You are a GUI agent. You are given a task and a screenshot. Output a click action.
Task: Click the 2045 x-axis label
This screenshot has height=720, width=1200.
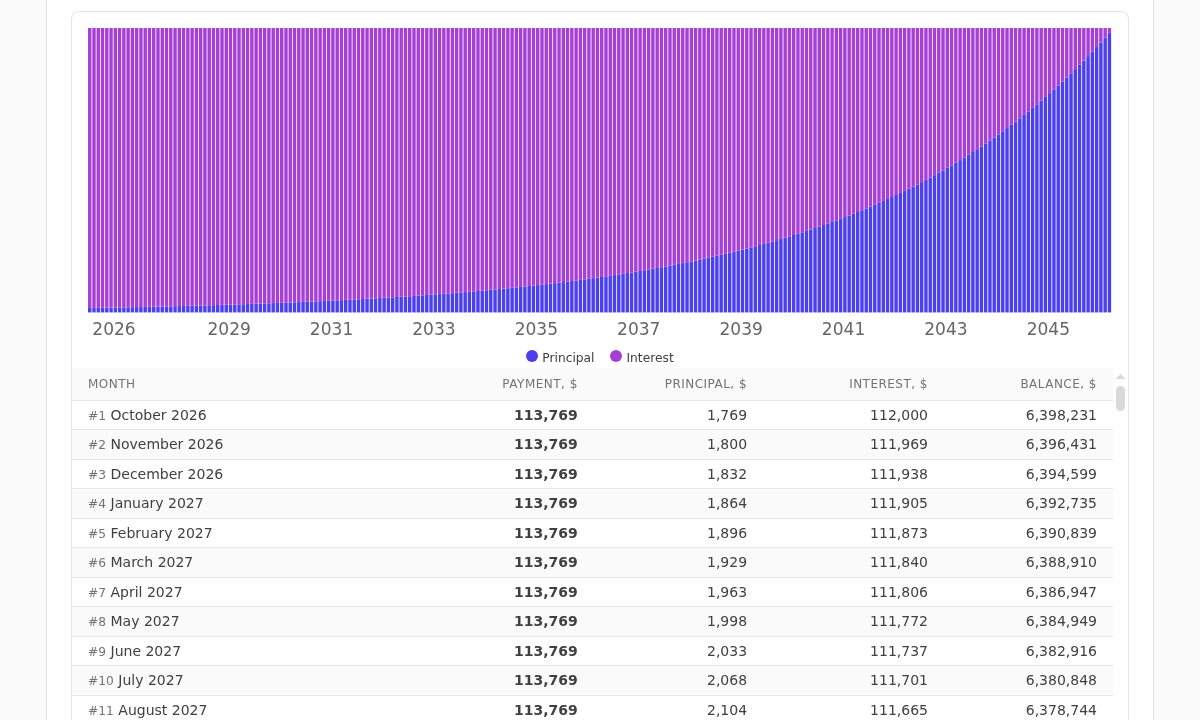[x=1048, y=329]
